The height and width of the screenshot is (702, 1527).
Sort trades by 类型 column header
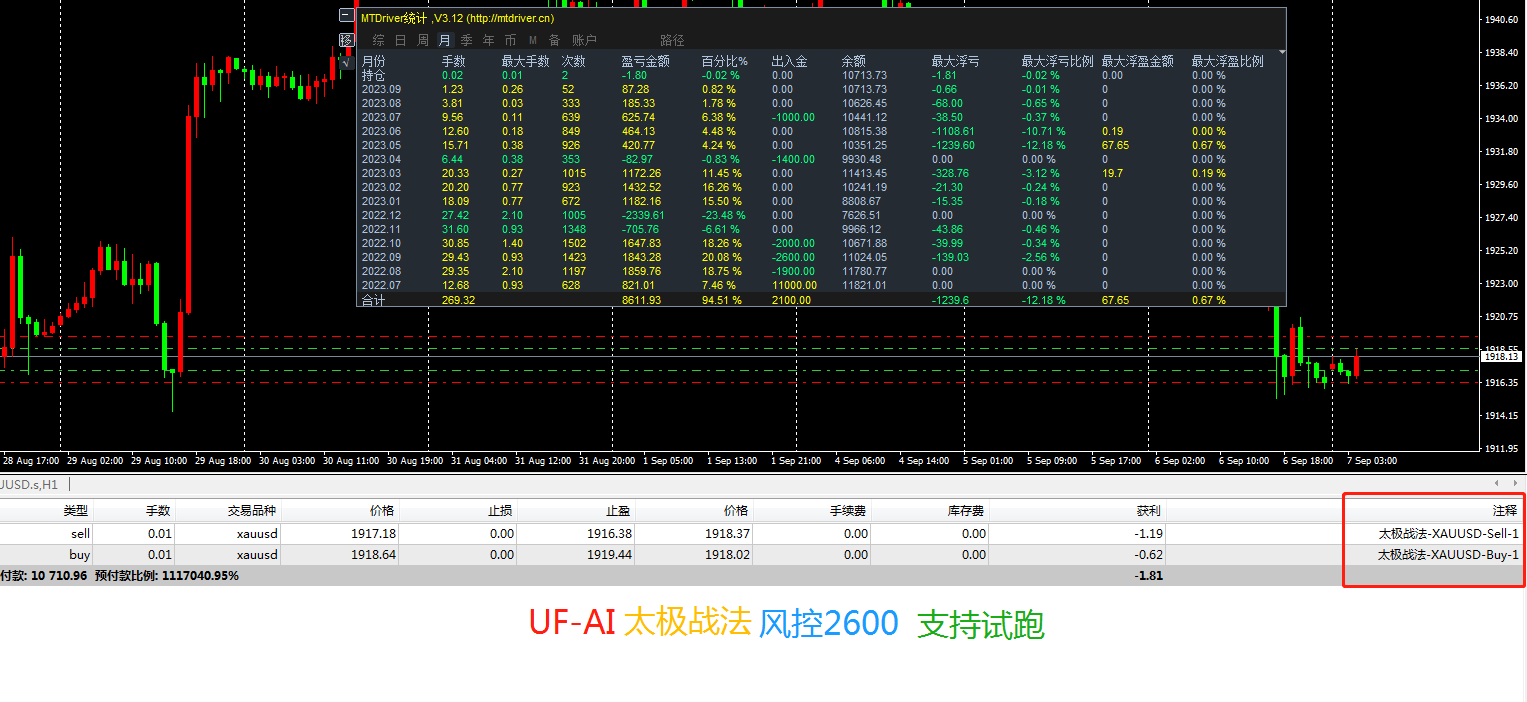76,511
